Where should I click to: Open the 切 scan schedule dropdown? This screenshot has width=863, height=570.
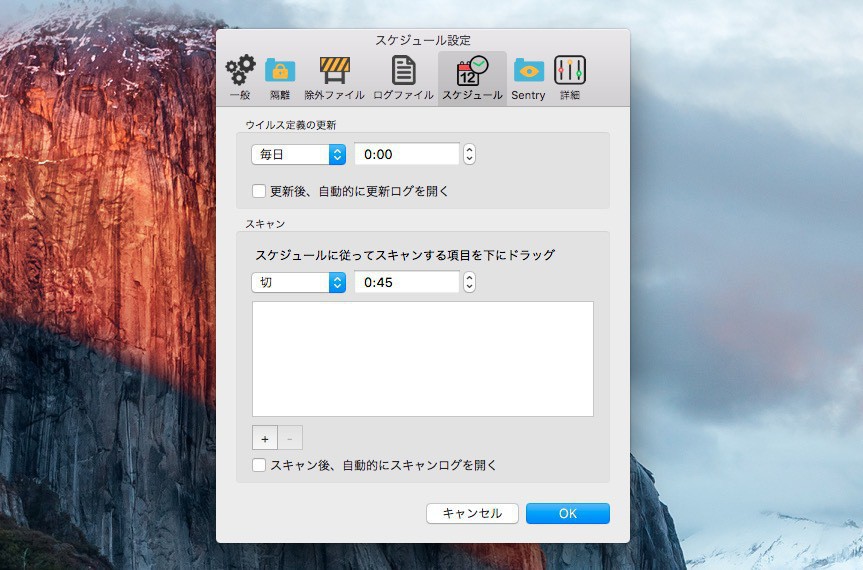point(298,283)
